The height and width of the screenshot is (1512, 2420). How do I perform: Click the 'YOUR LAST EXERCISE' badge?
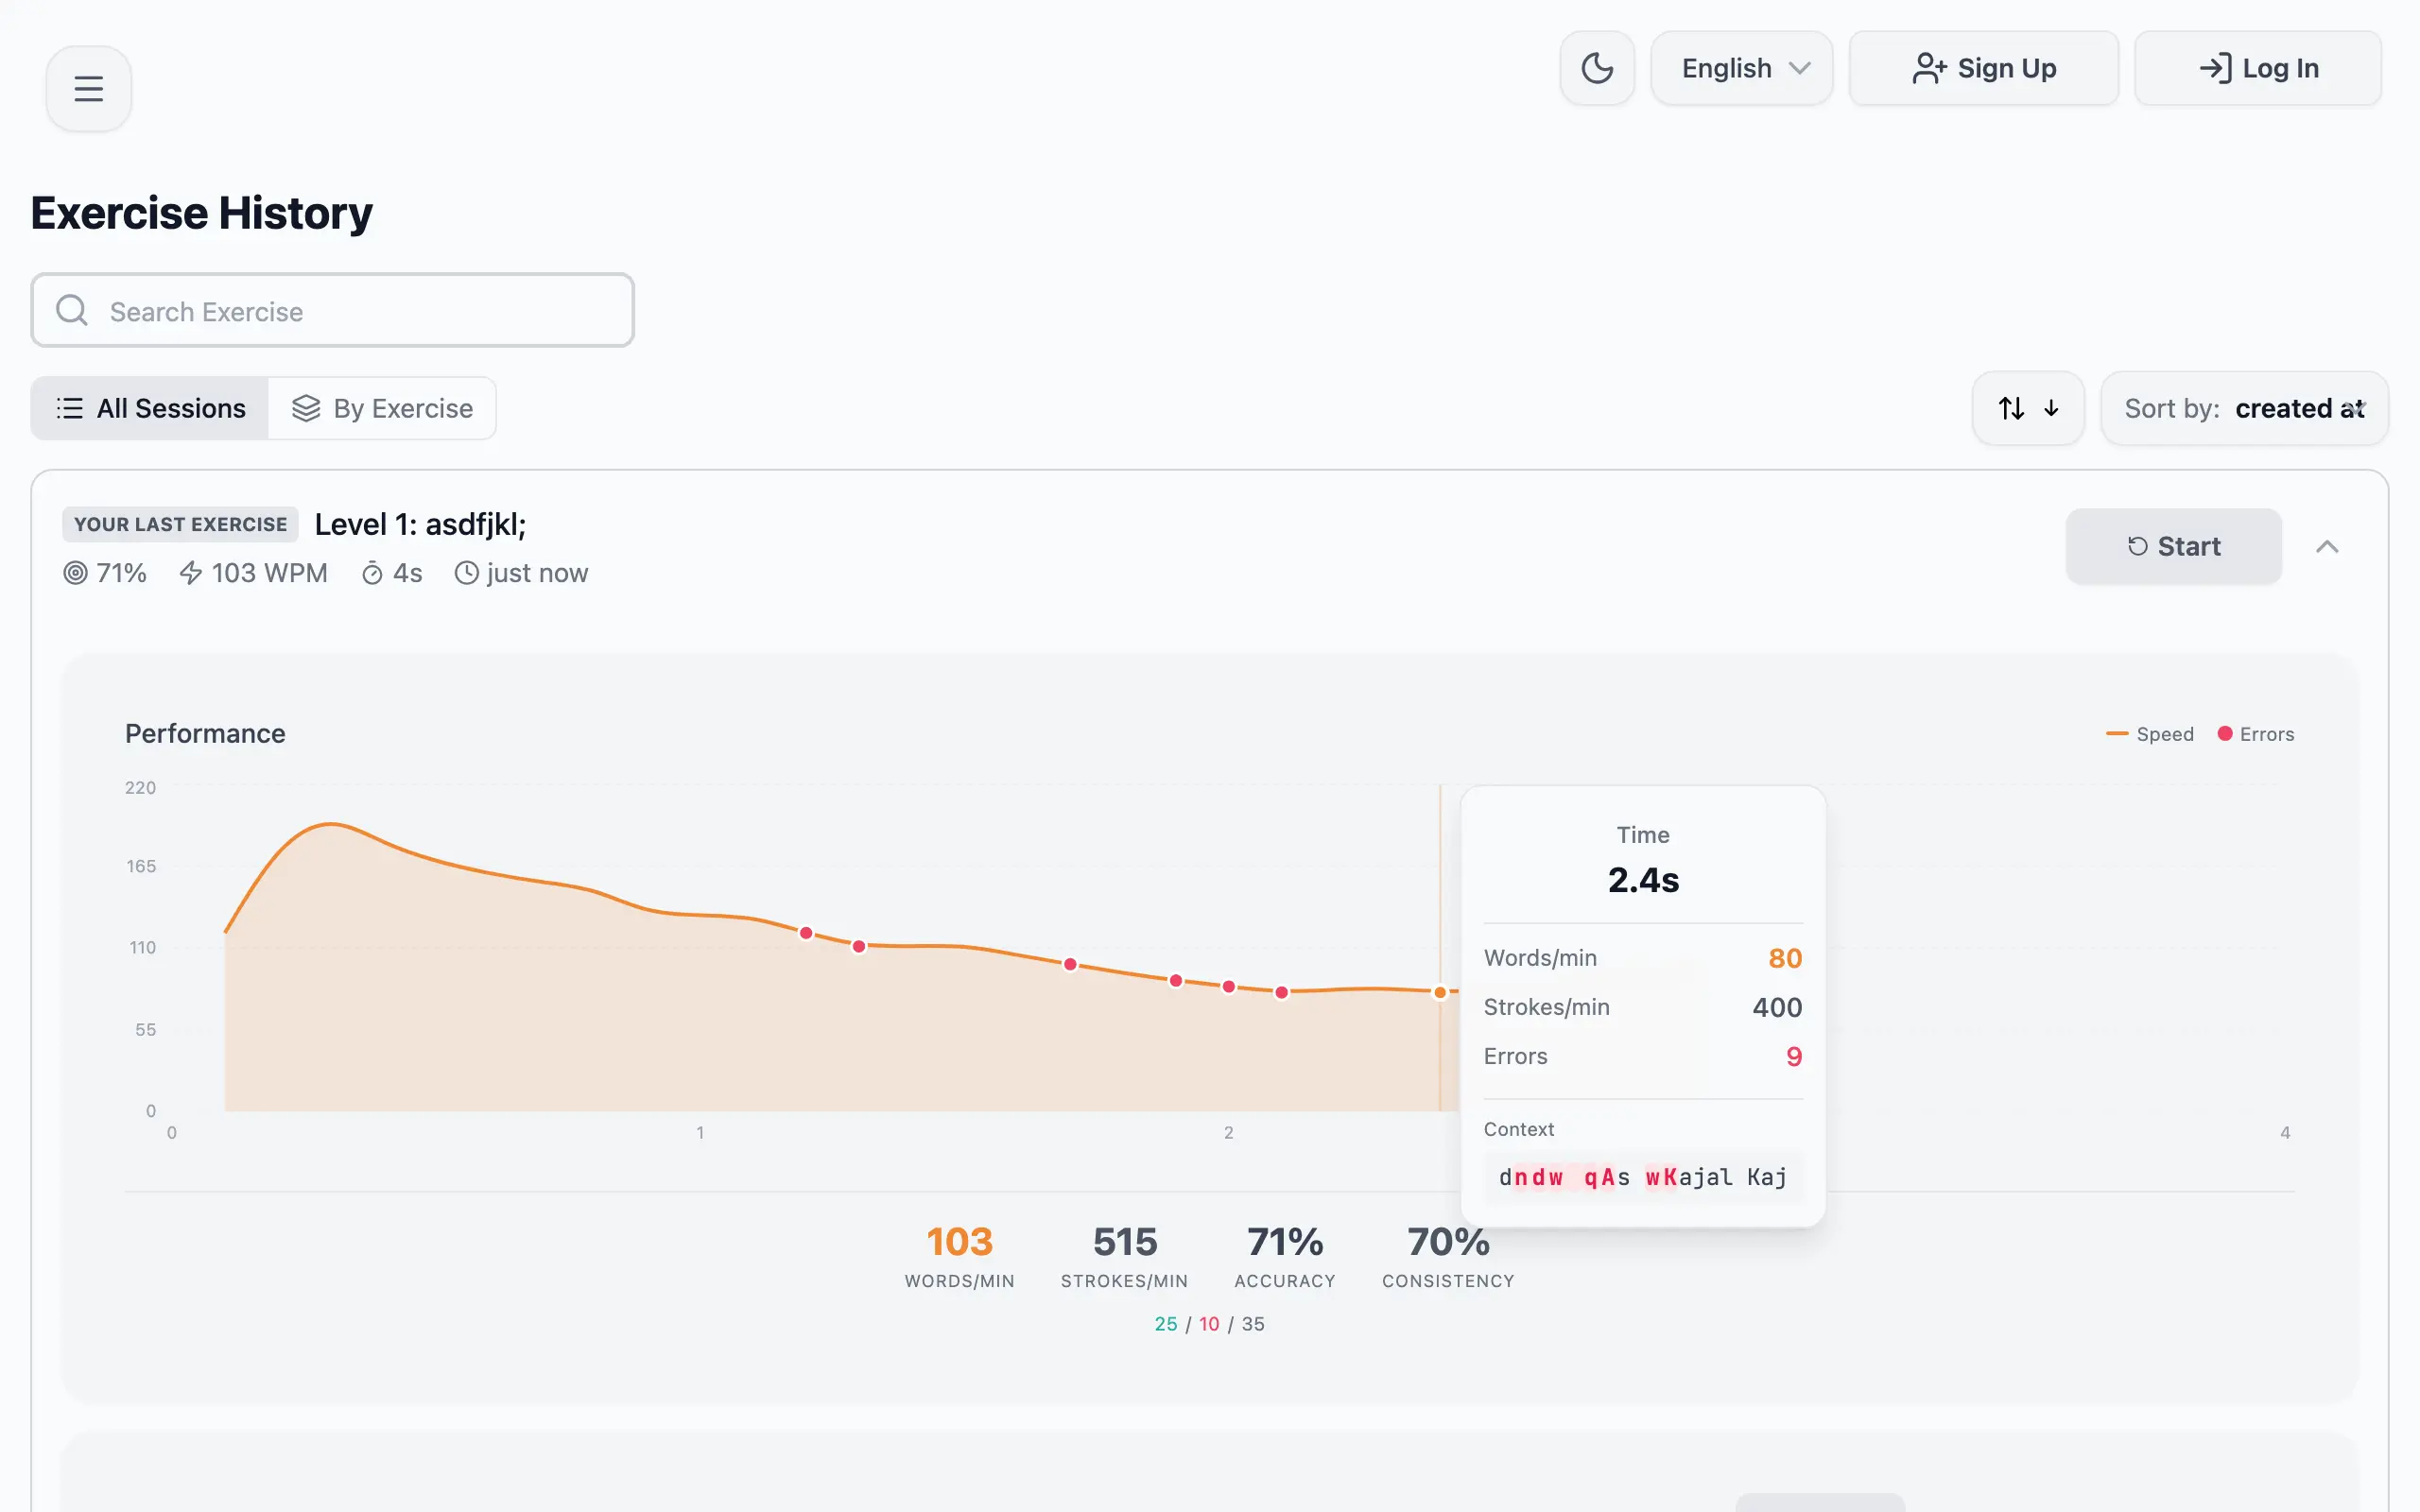click(179, 524)
